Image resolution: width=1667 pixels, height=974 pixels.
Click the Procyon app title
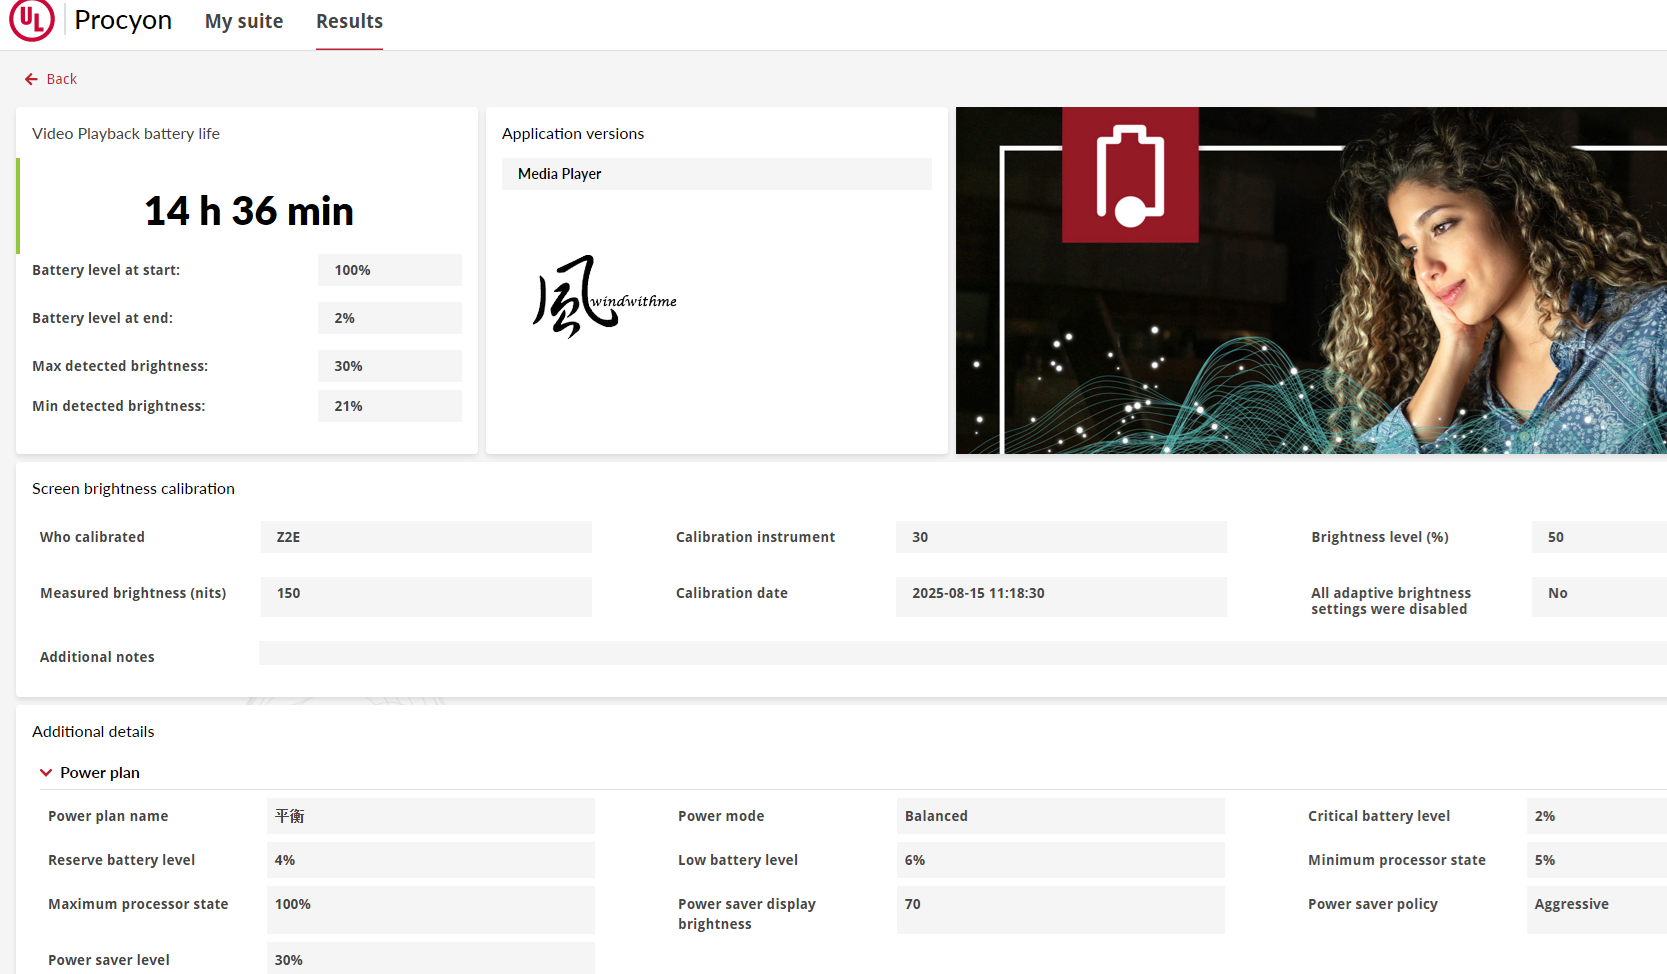(x=123, y=21)
